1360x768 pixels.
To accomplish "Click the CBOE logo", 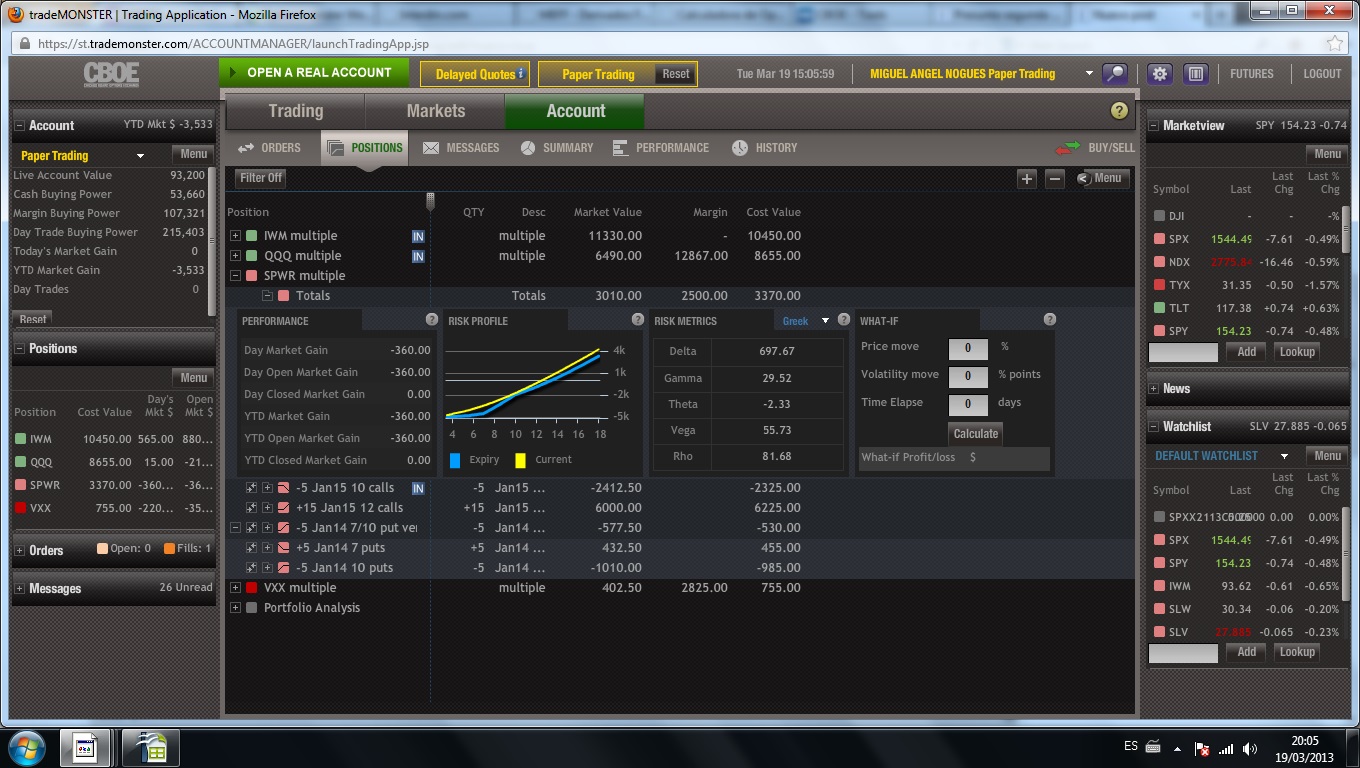I will (x=111, y=75).
